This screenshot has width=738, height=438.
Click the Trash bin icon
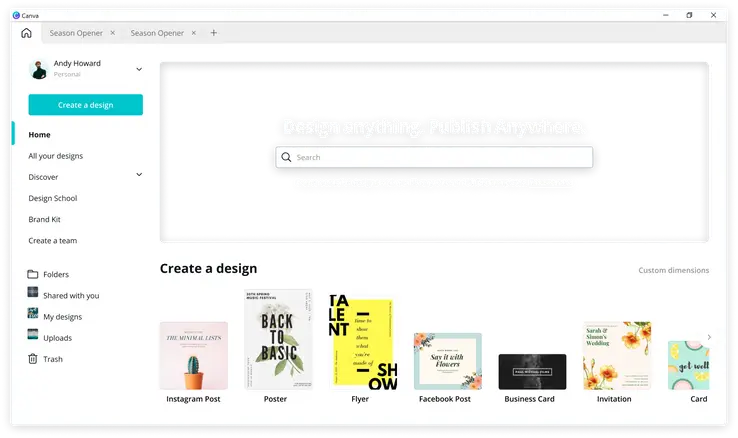(32, 359)
